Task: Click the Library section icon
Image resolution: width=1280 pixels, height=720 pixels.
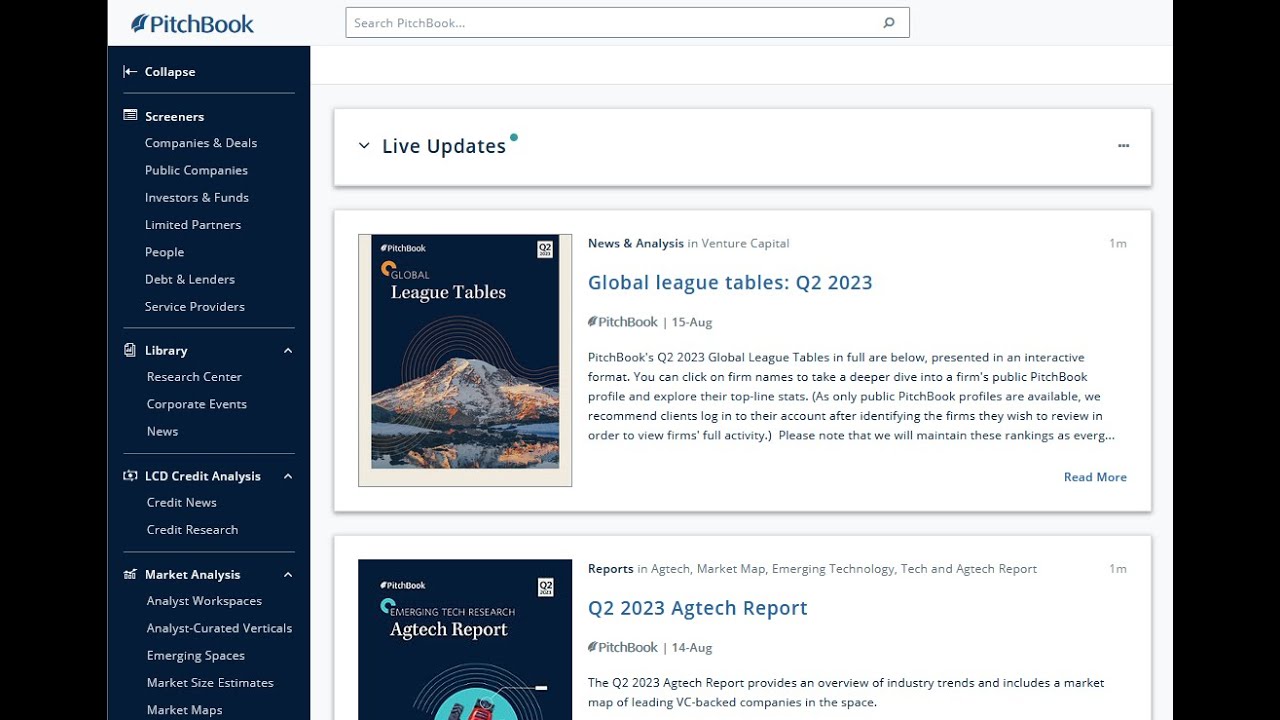Action: tap(130, 350)
